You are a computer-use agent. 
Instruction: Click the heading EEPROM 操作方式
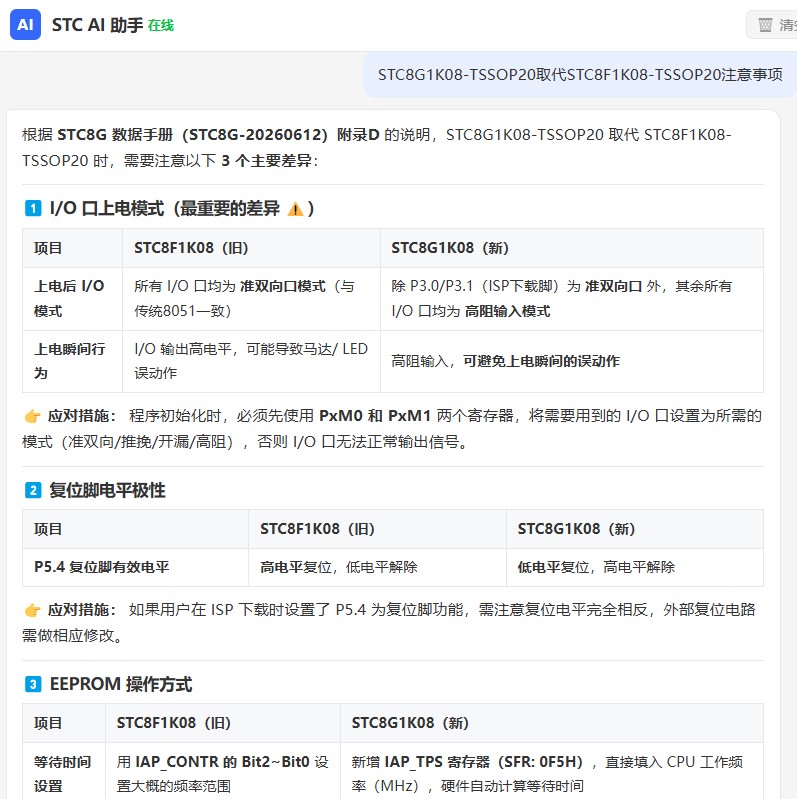pyautogui.click(x=121, y=684)
